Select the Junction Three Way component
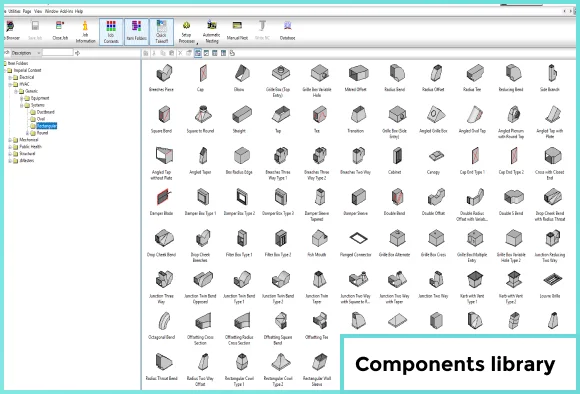The width and height of the screenshot is (580, 394). pyautogui.click(x=161, y=287)
